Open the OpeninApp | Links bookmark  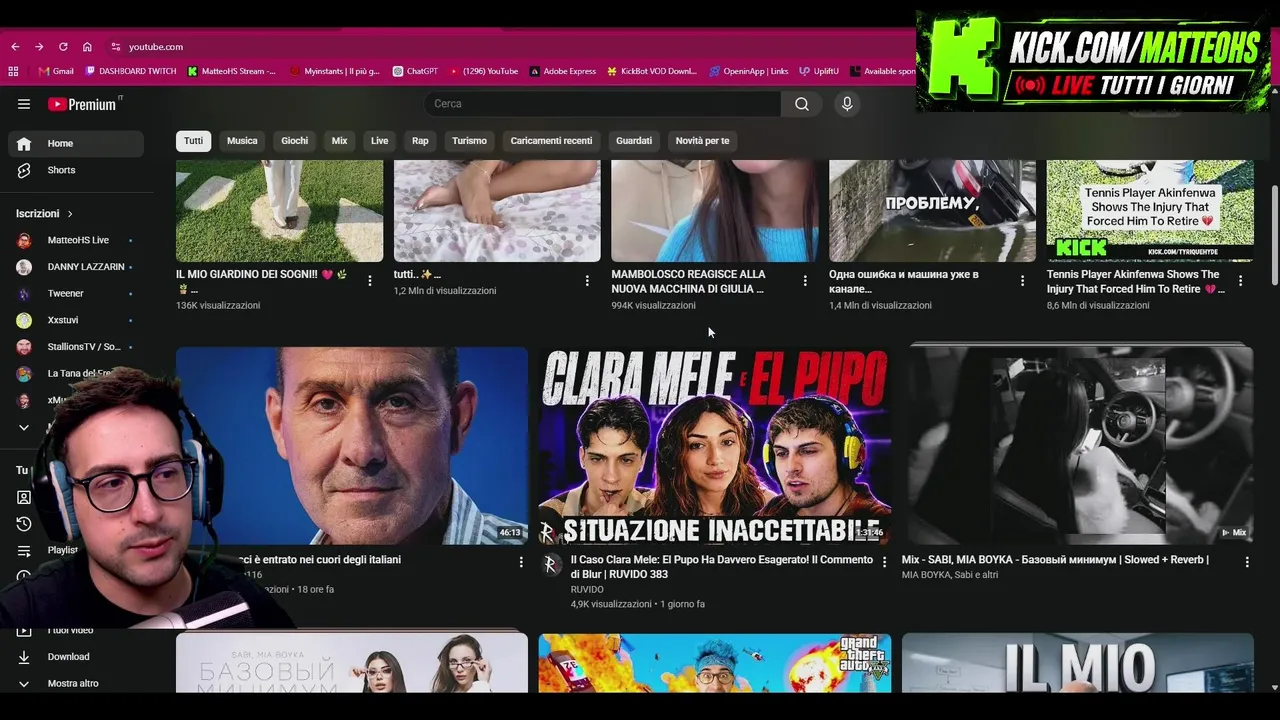tap(749, 71)
